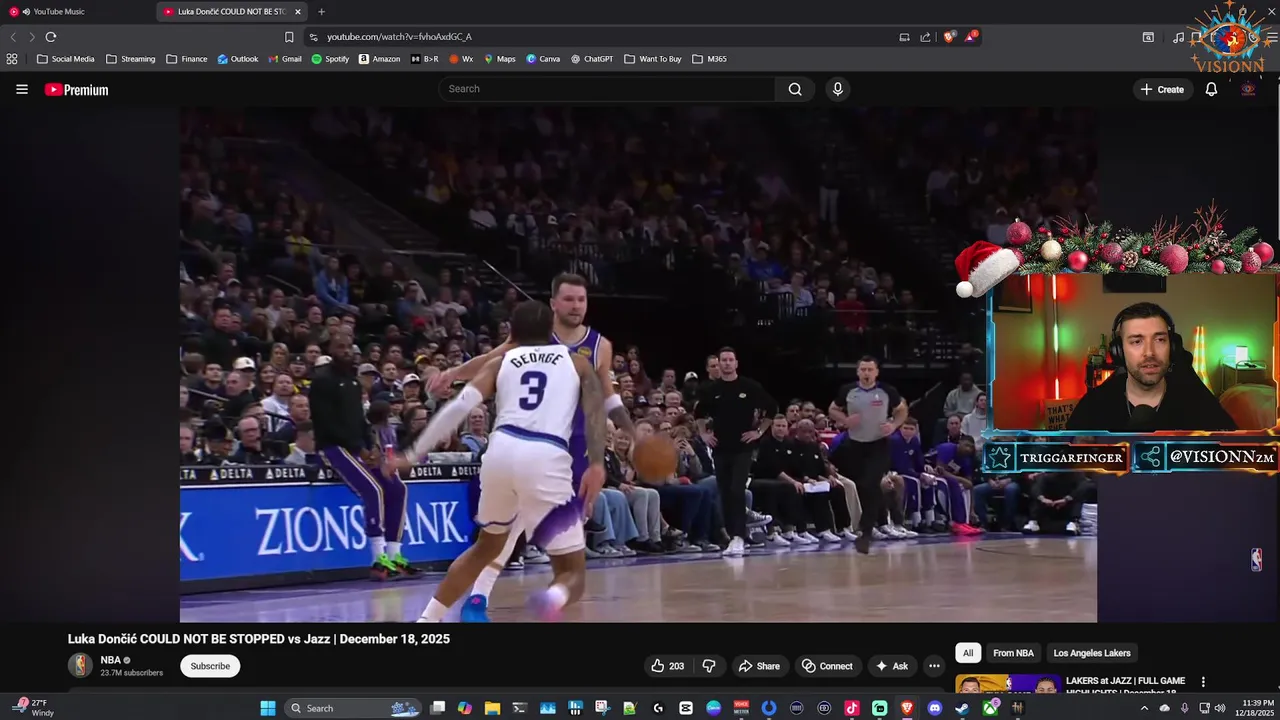Open a new tab with the plus button
Screen dimensions: 1280x720
(x=321, y=12)
